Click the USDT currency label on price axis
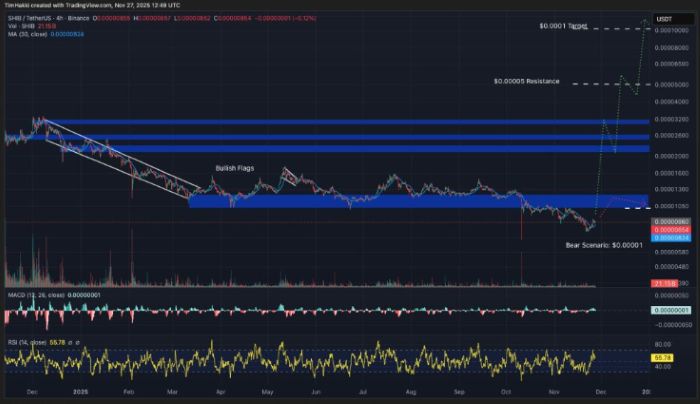This screenshot has width=700, height=404. (x=664, y=19)
